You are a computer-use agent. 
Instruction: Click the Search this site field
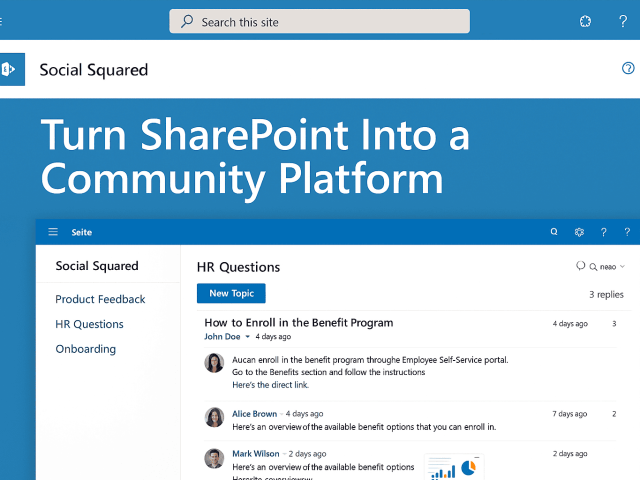(x=319, y=21)
